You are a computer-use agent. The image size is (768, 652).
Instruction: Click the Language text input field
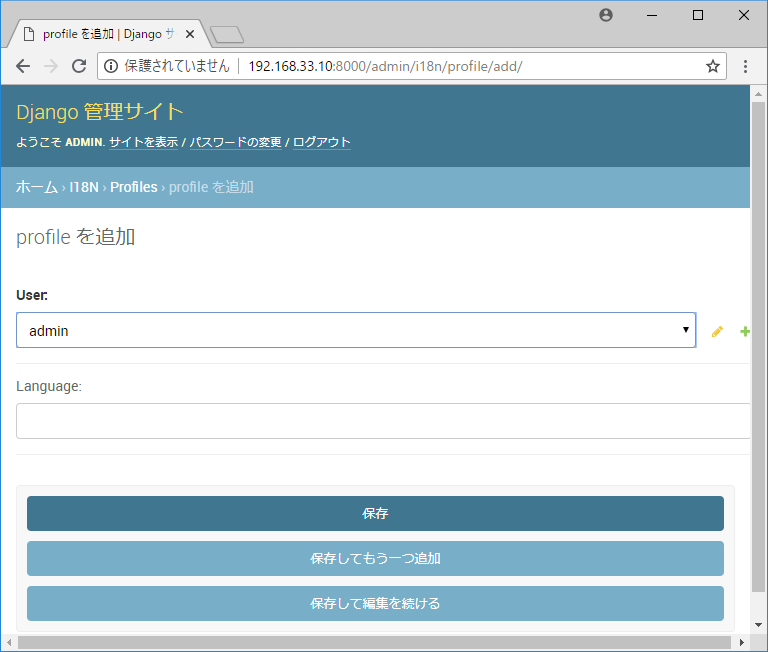coord(380,421)
